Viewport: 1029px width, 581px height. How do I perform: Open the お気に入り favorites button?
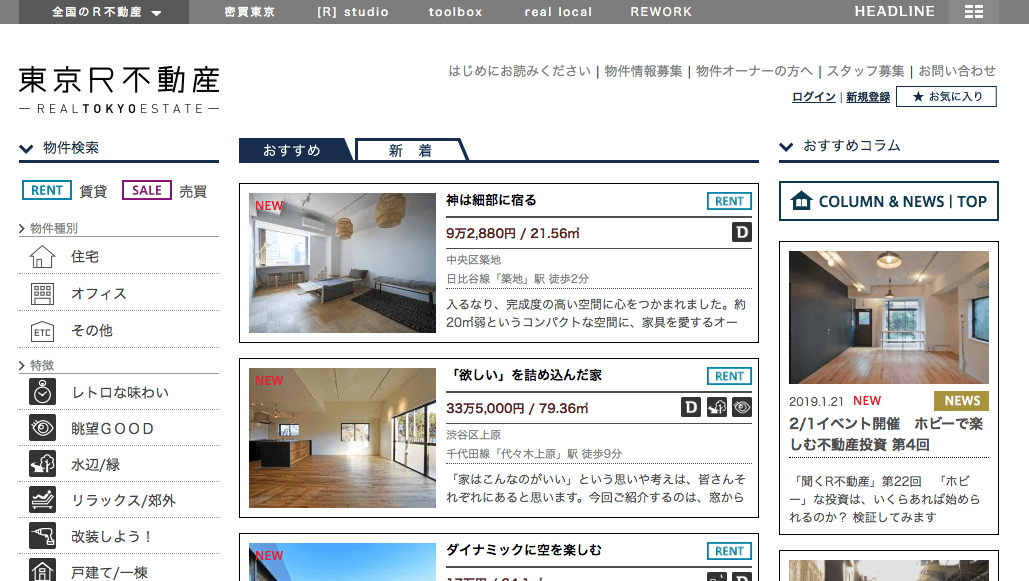(x=946, y=97)
